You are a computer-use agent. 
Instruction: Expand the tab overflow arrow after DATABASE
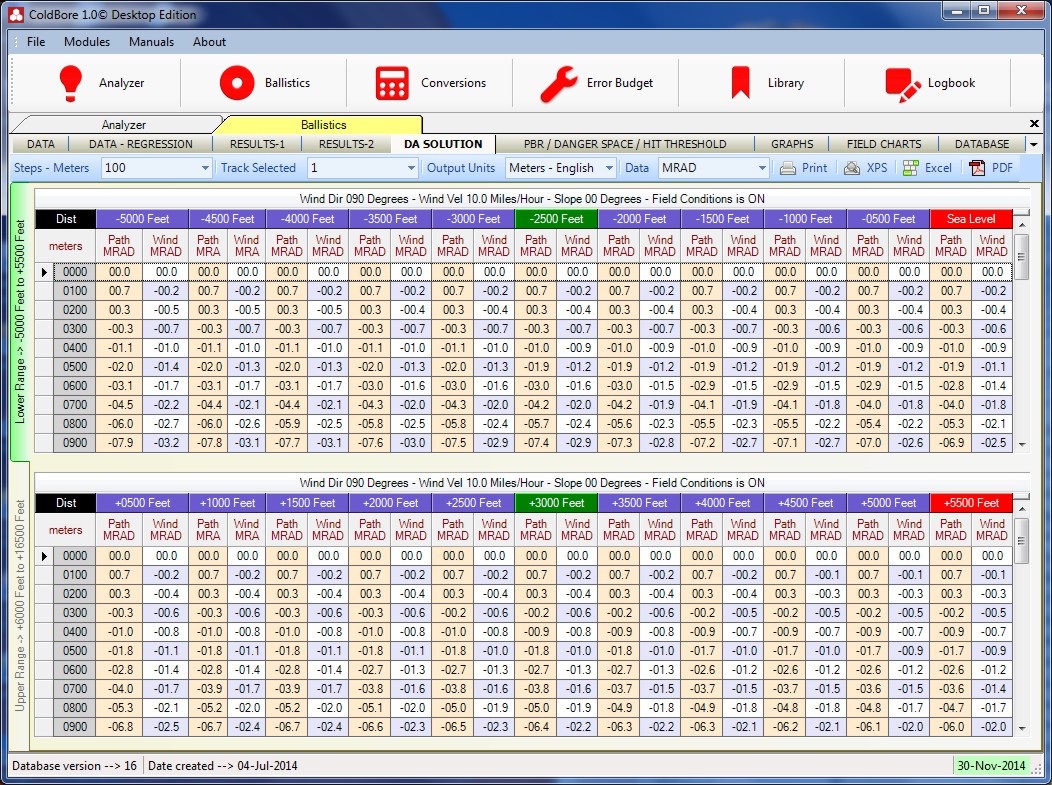click(1034, 144)
